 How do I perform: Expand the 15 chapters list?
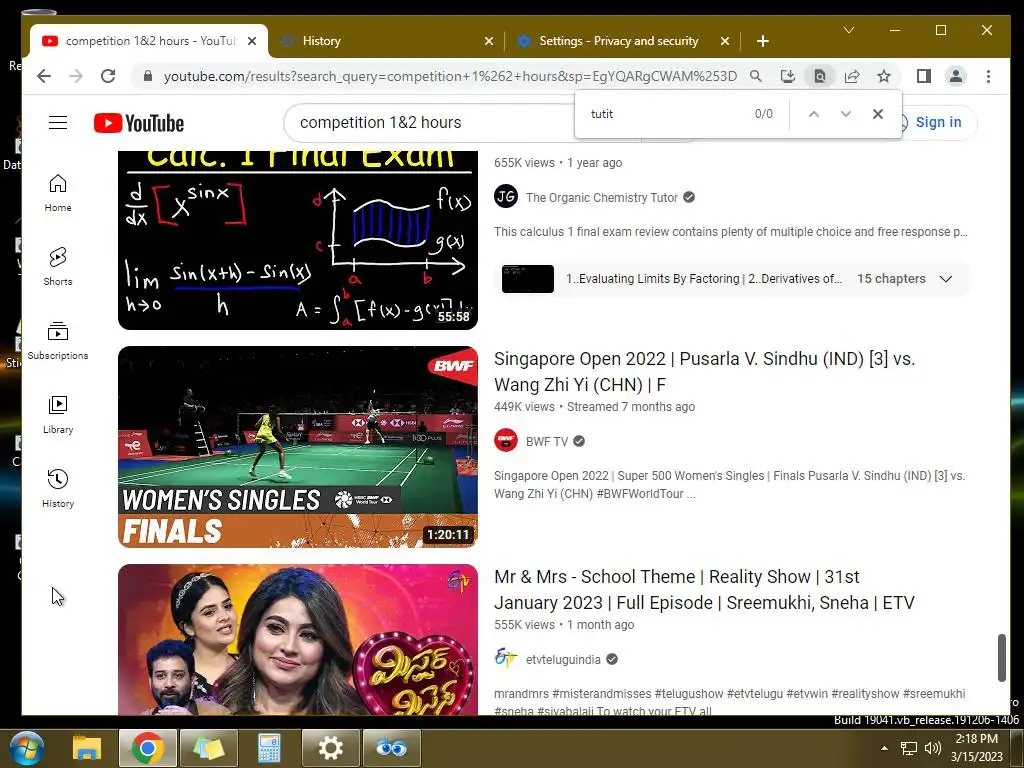[x=945, y=279]
